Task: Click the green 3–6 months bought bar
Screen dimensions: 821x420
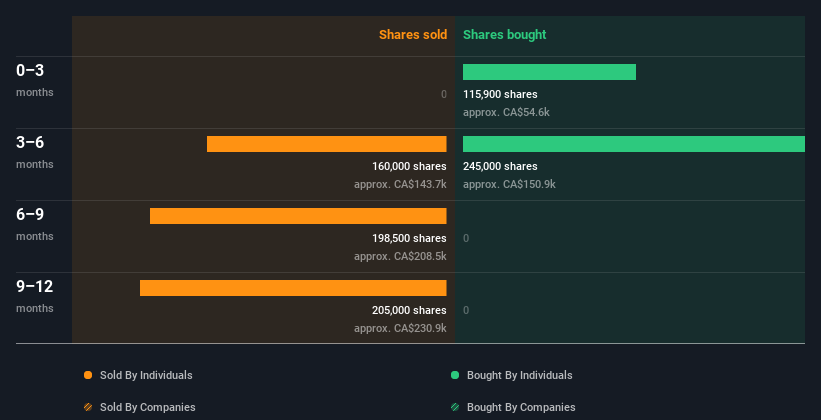Action: coord(633,144)
